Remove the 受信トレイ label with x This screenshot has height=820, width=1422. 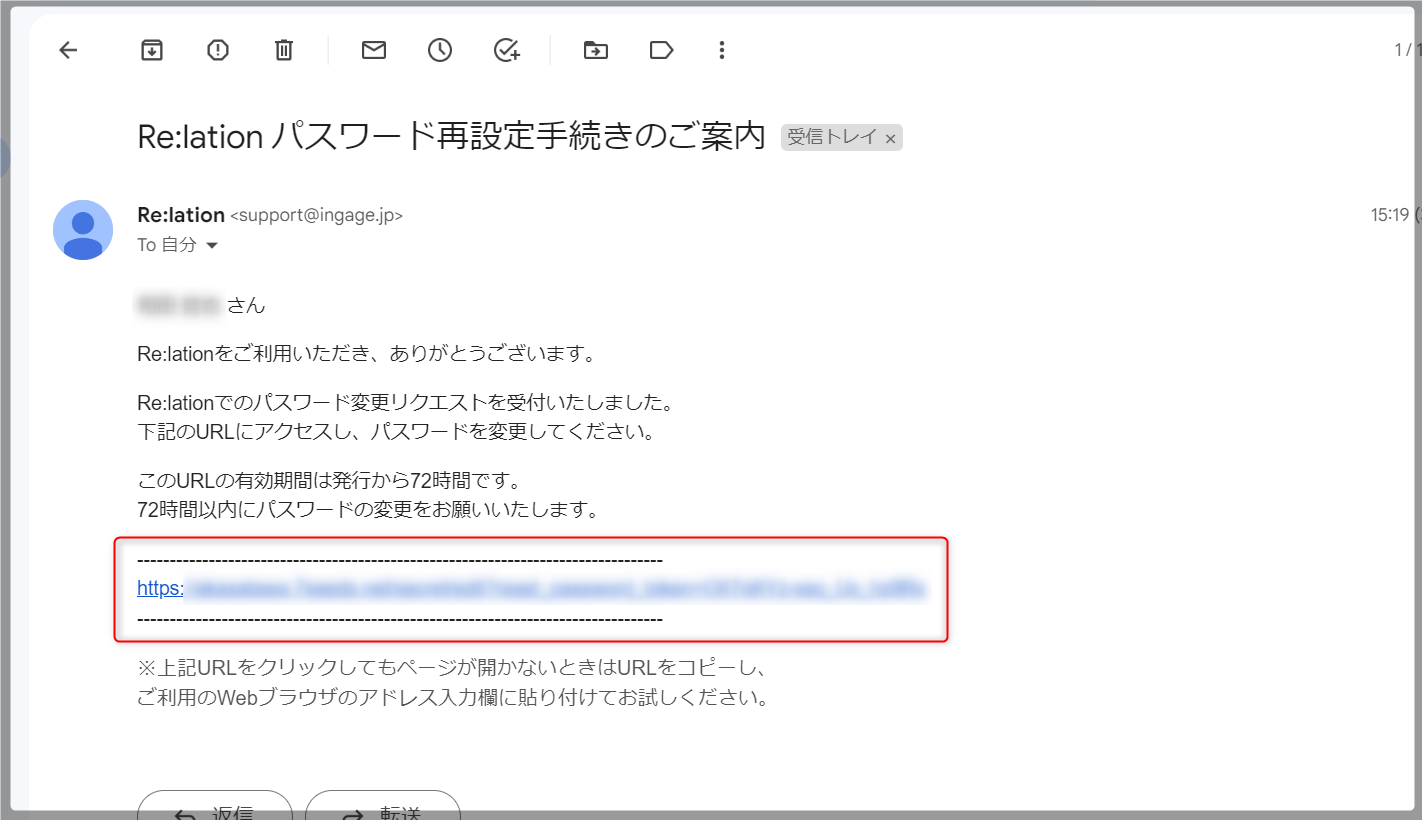[x=890, y=139]
